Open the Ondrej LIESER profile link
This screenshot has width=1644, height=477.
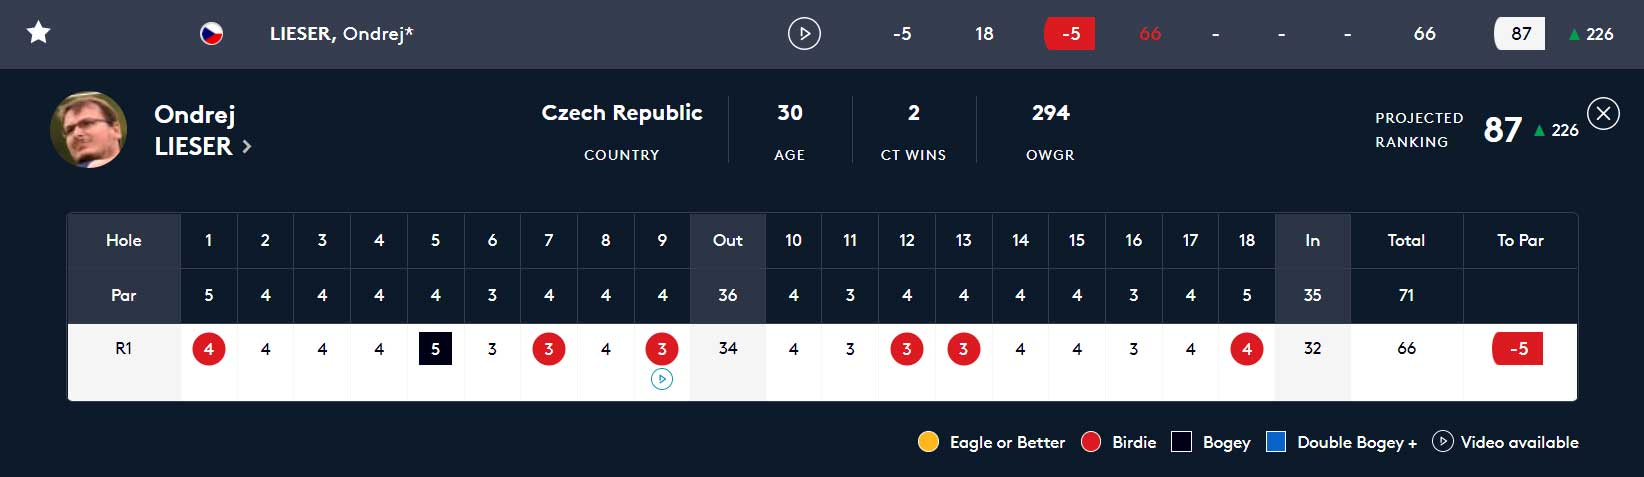click(x=195, y=130)
